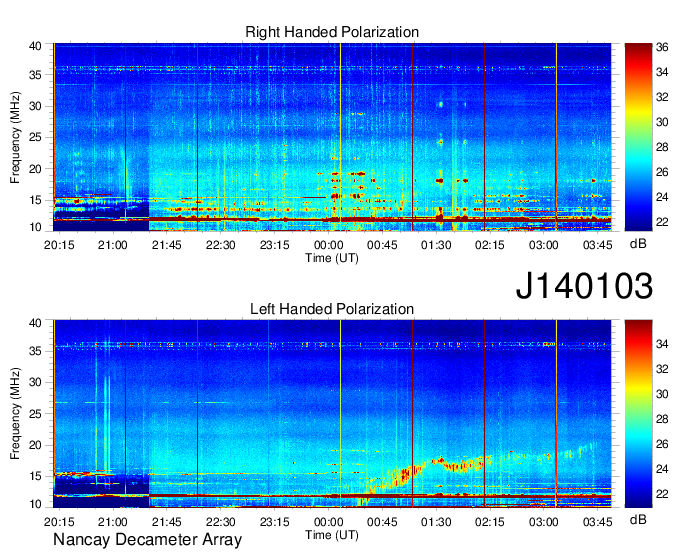Click the 'Left Handed Polarization' plot title

pyautogui.click(x=332, y=309)
